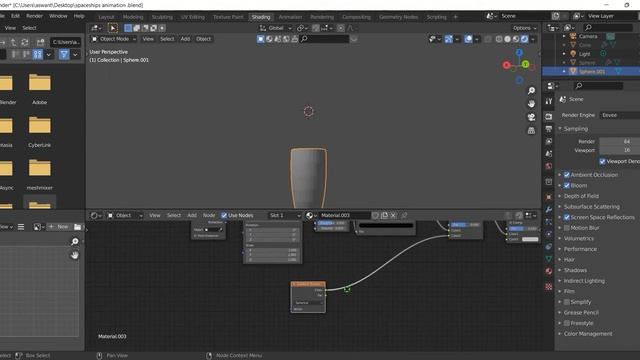Select Sphere.001 in the outliner

(592, 71)
